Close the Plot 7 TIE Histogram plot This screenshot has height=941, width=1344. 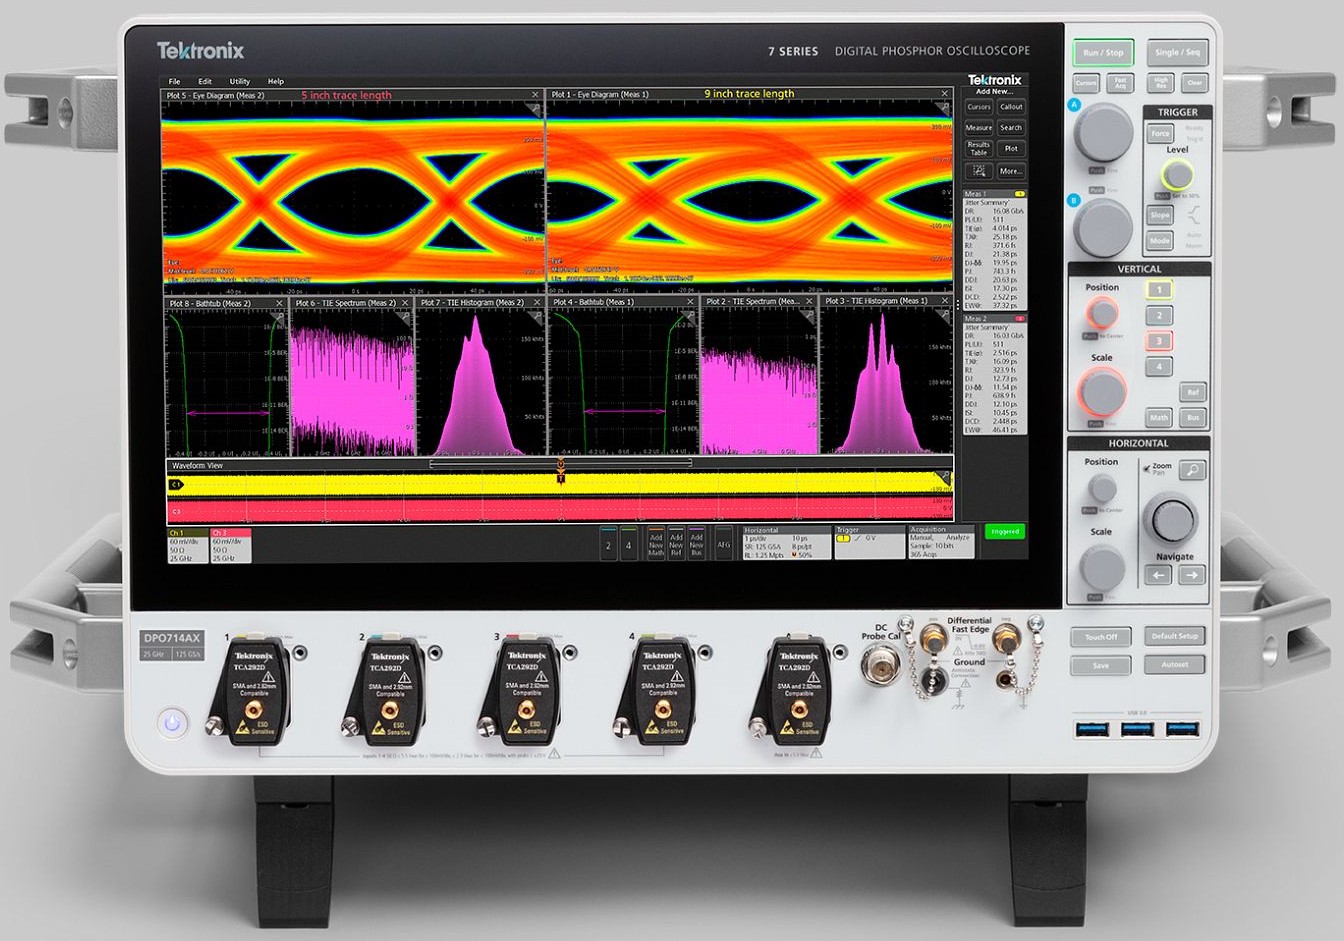pyautogui.click(x=537, y=302)
